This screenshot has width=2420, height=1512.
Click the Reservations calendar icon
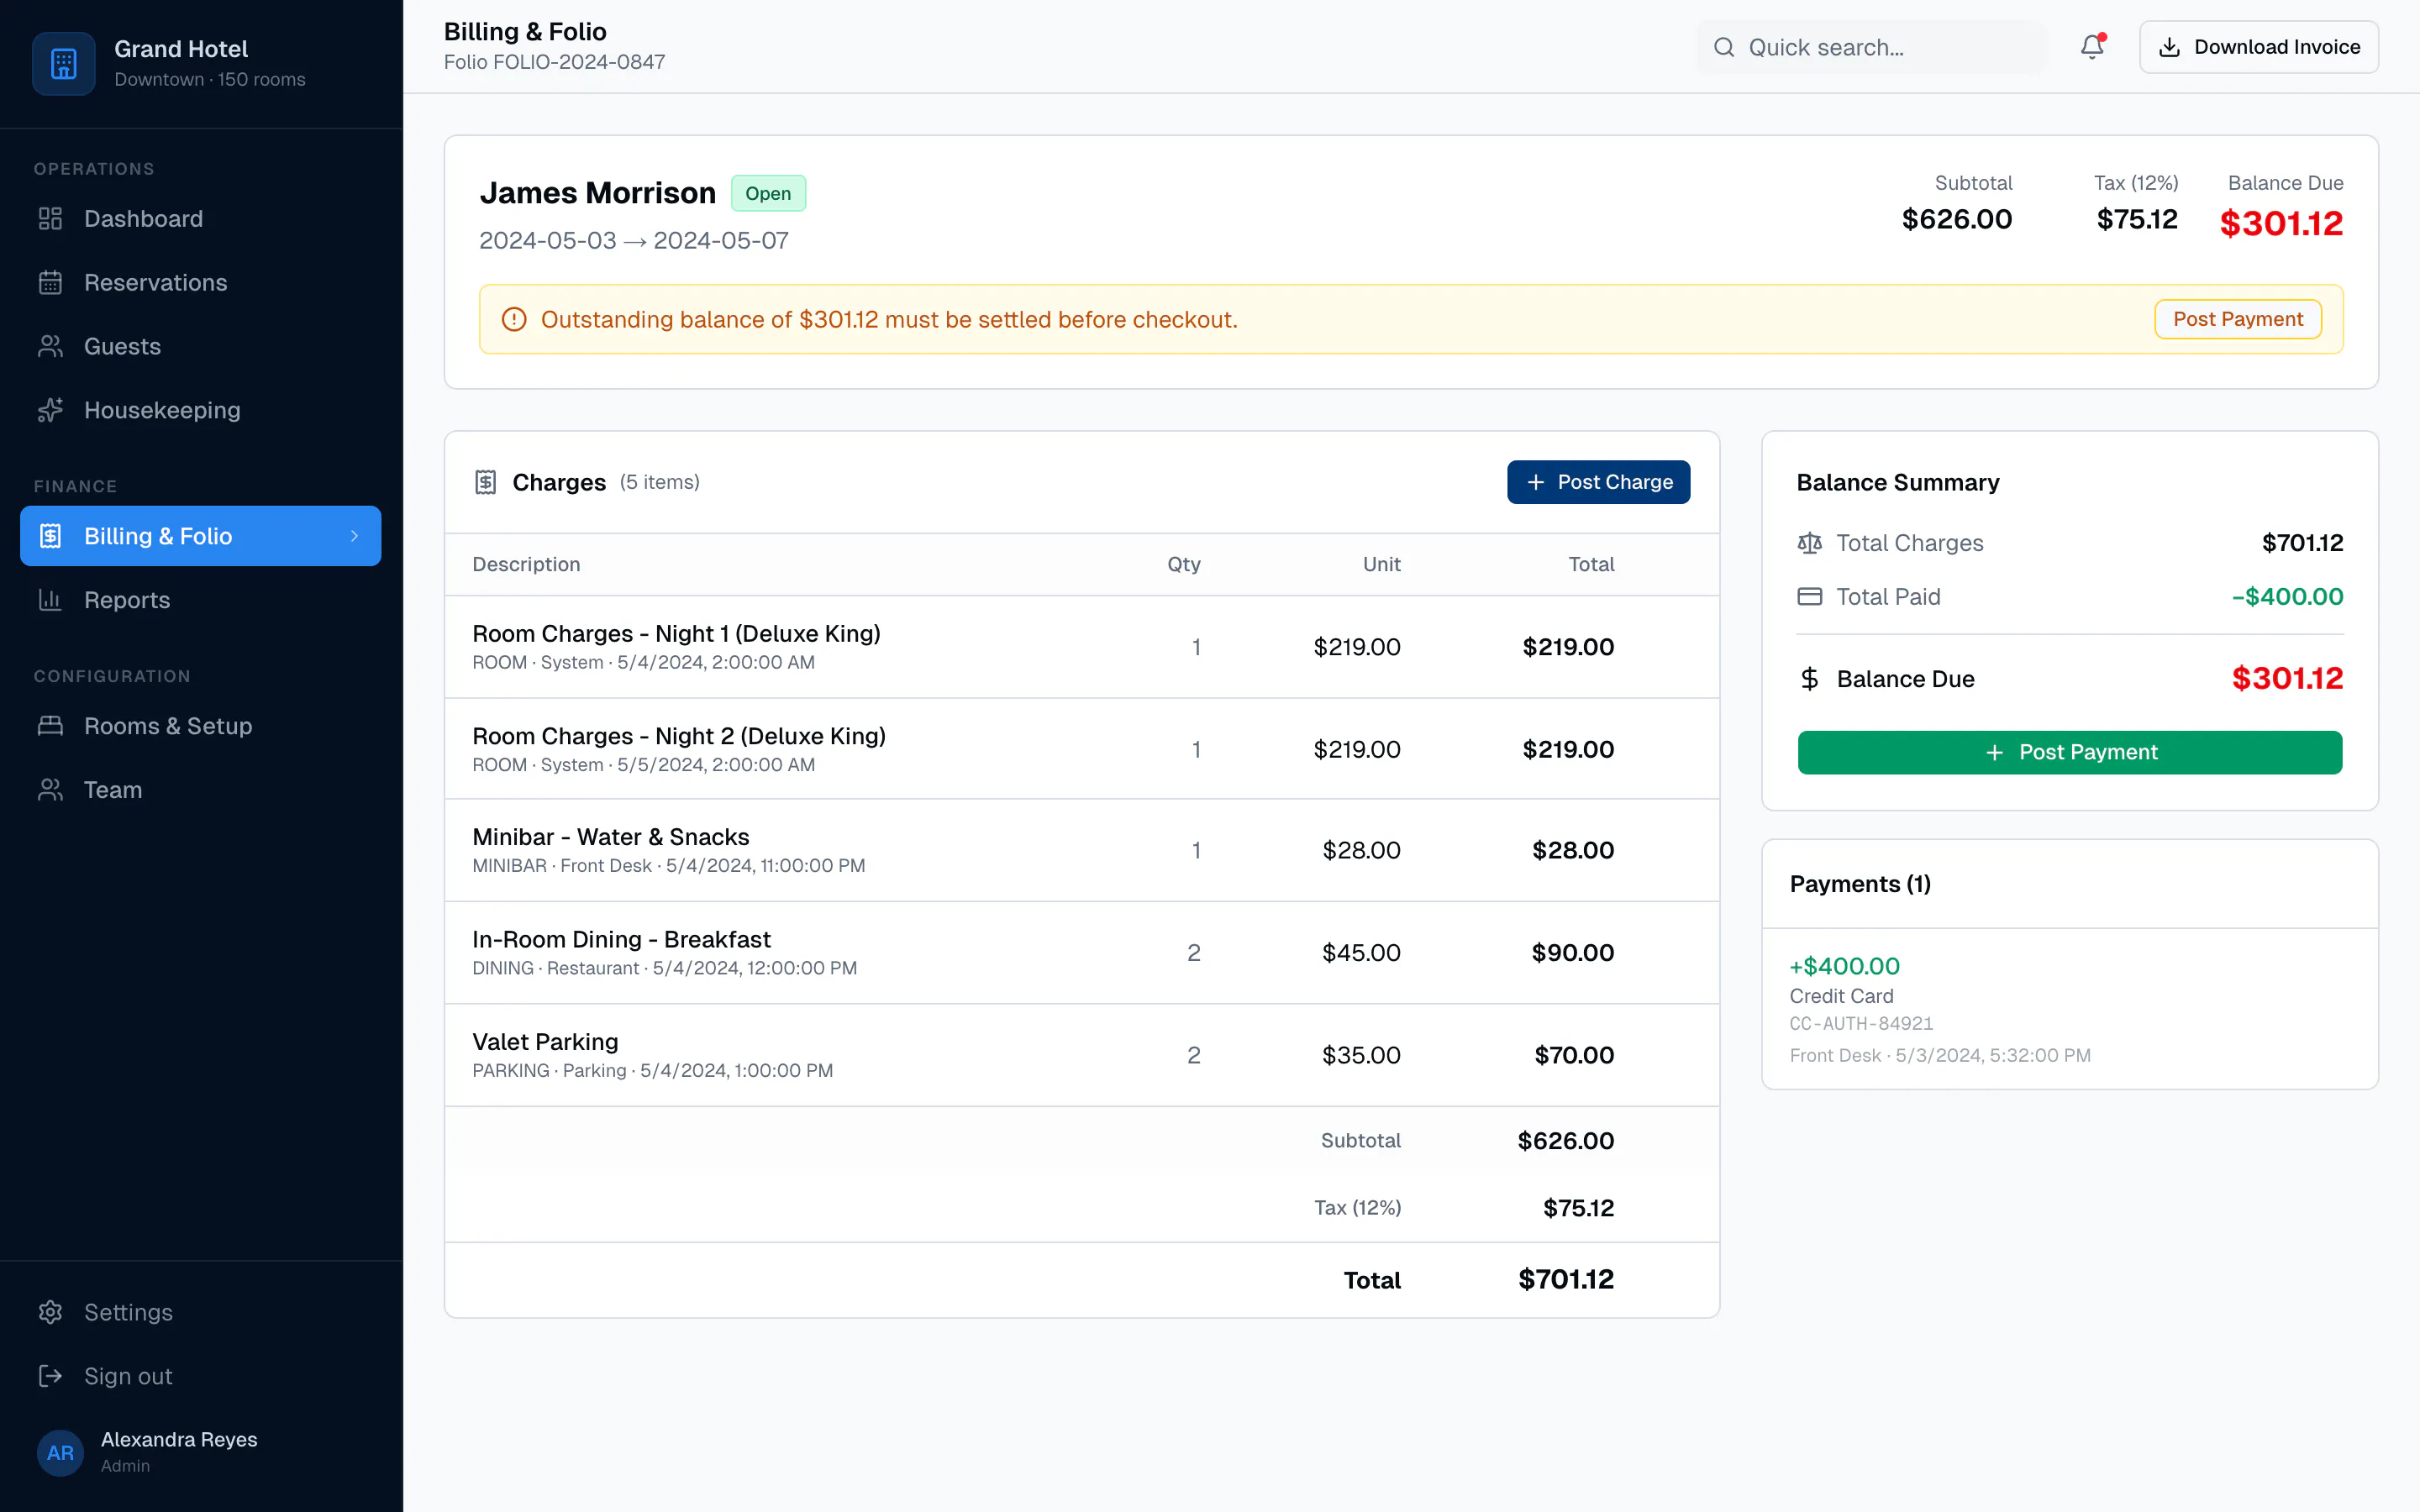click(50, 283)
